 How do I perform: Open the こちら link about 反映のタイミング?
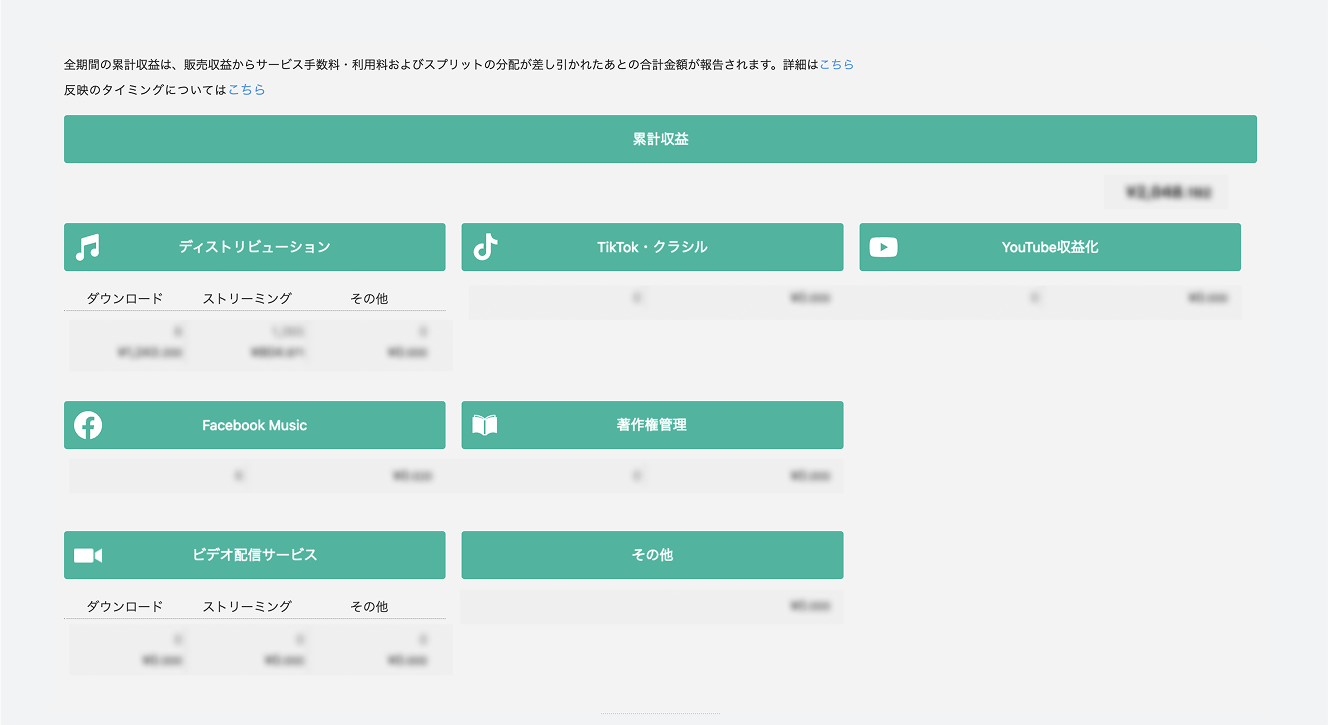[246, 89]
